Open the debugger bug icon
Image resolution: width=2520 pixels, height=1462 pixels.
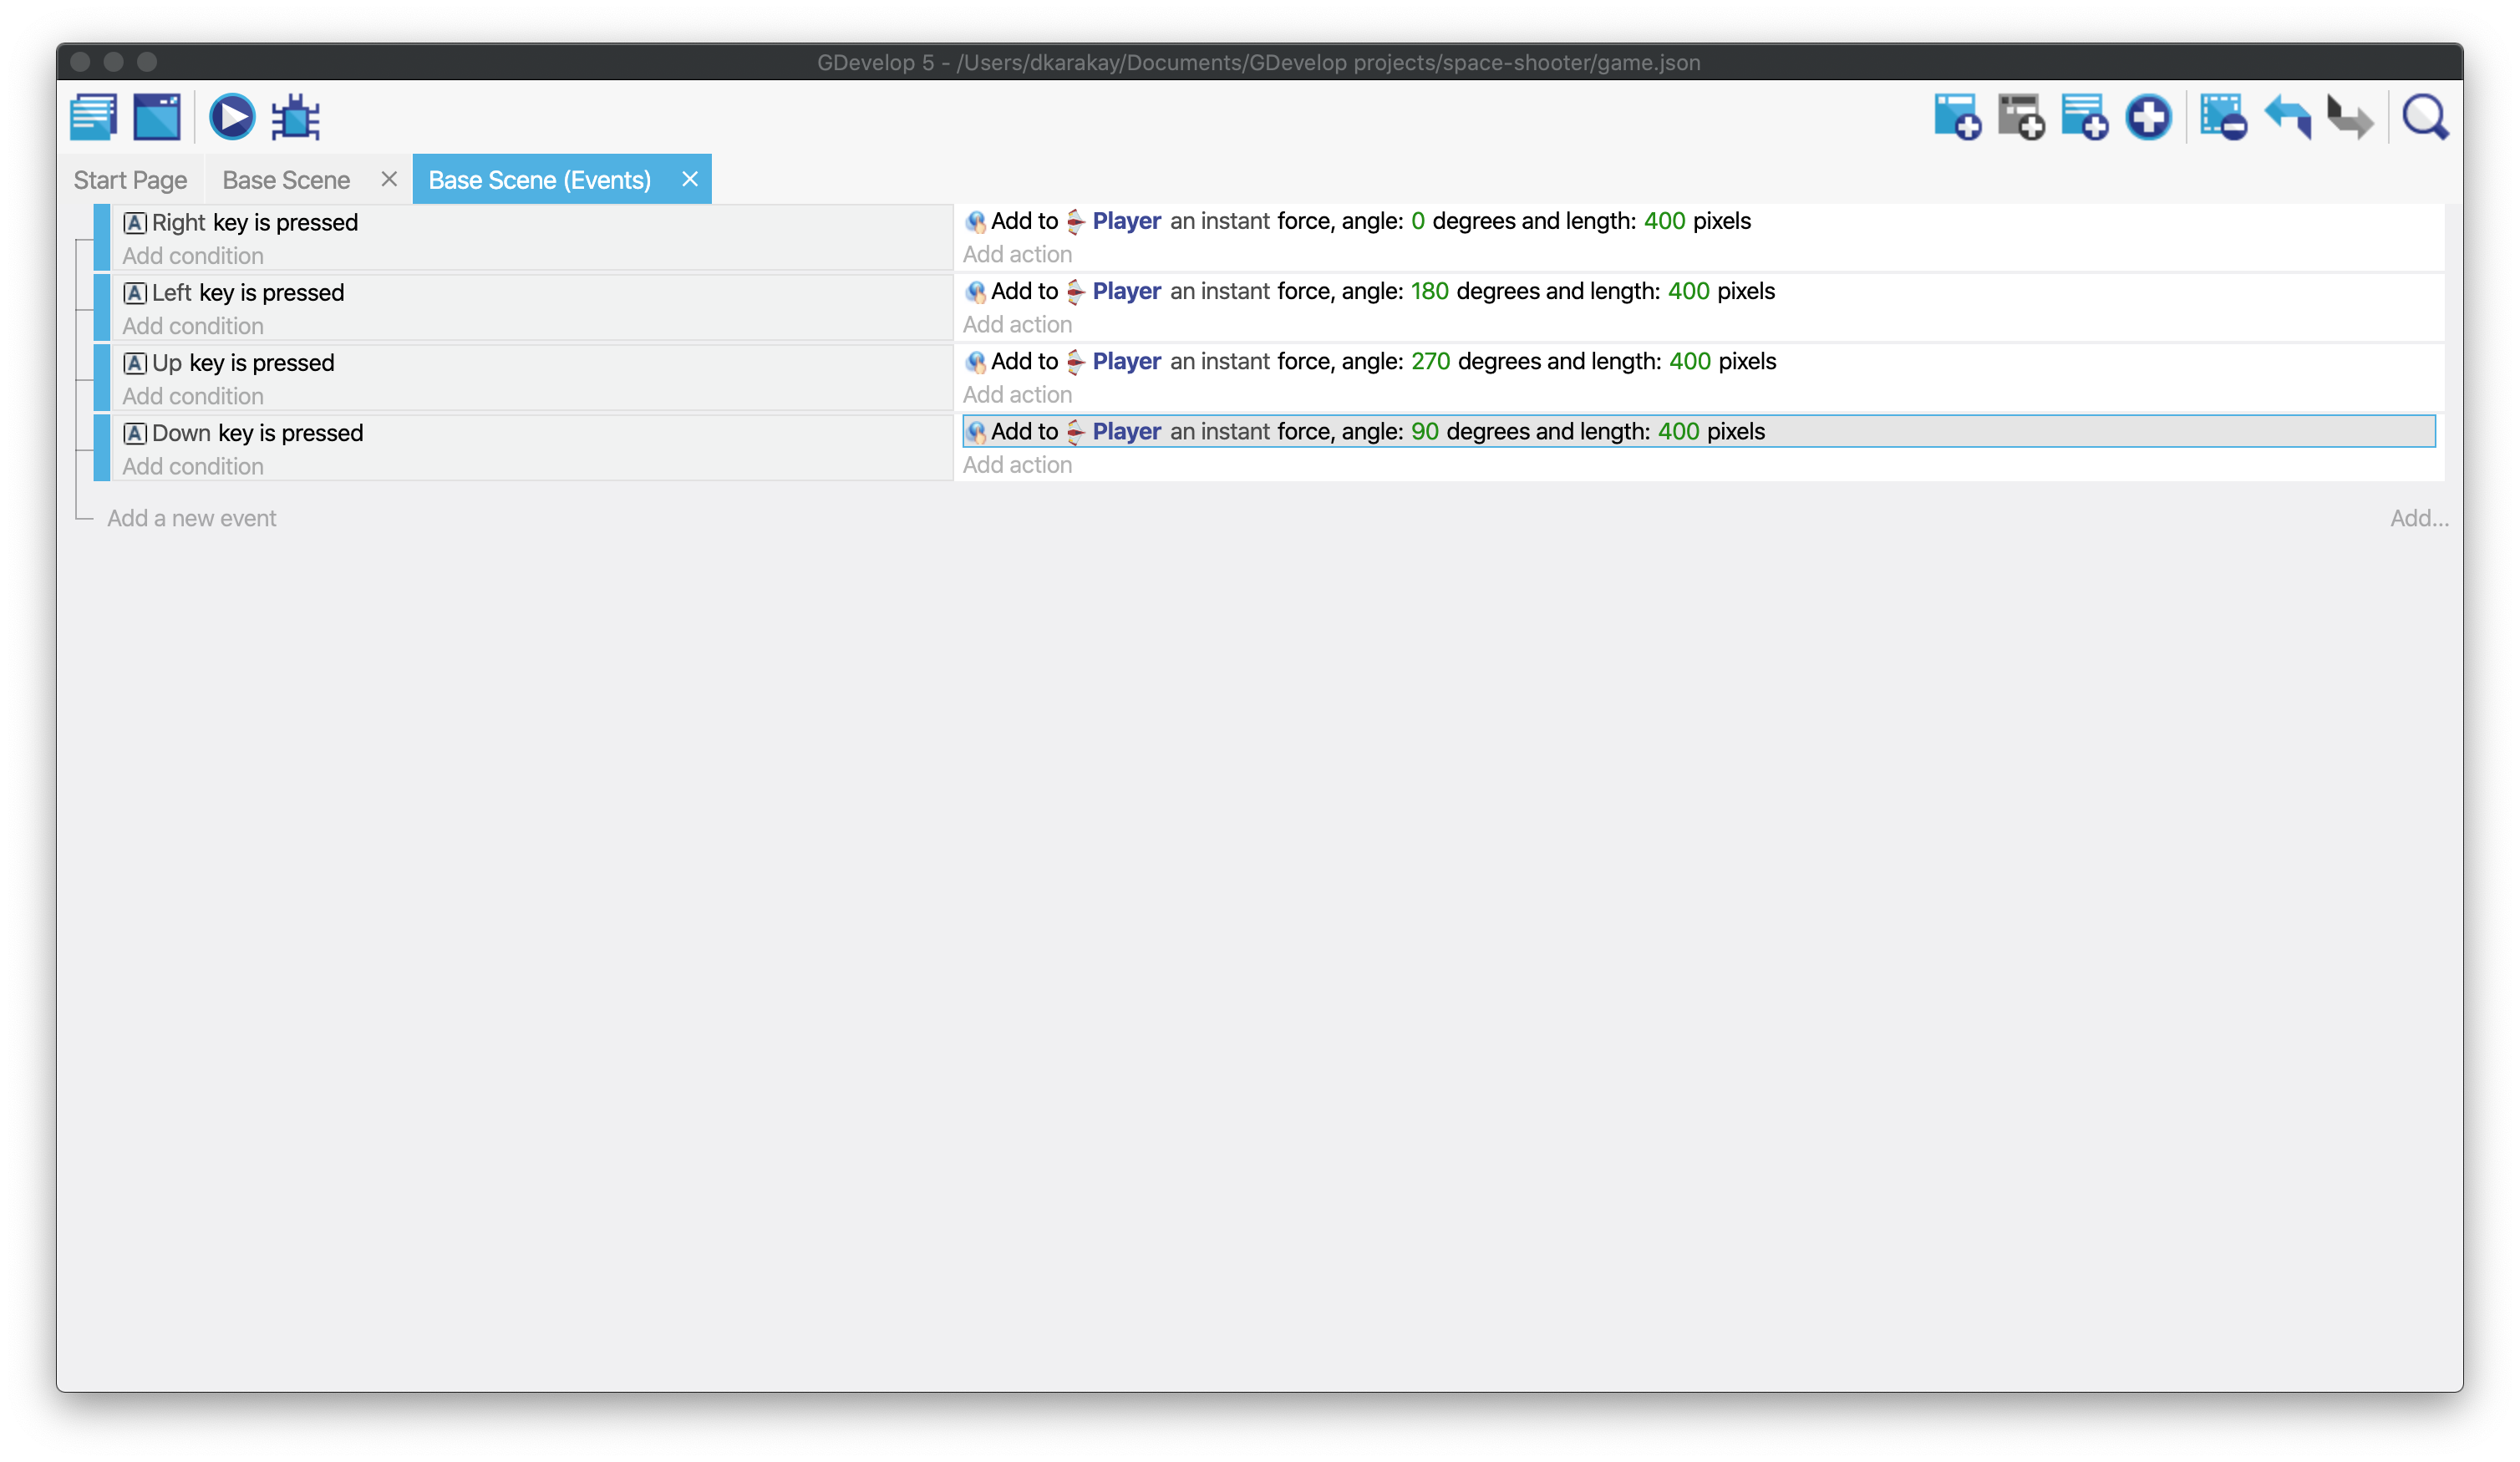[296, 118]
